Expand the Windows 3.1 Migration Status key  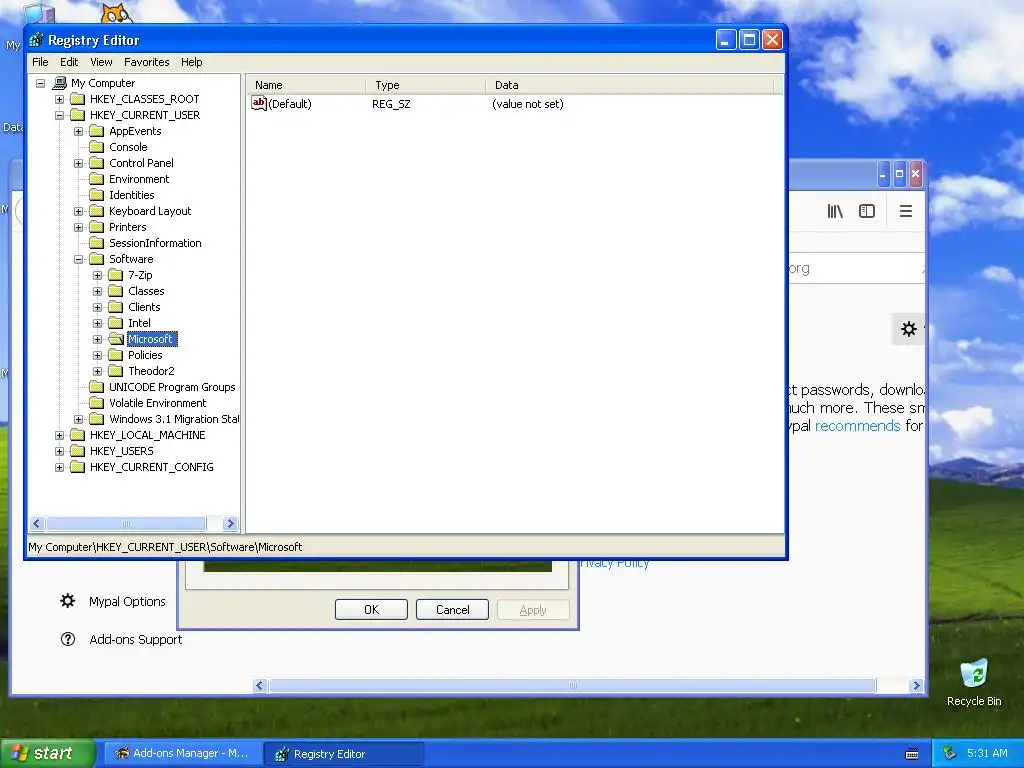[78, 419]
